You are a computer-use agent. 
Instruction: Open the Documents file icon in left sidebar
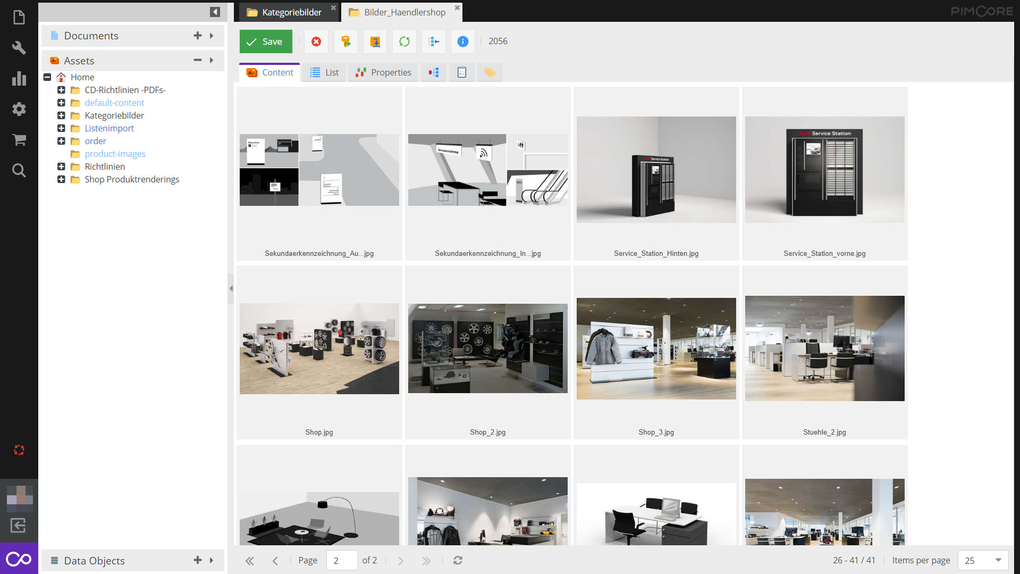coord(19,18)
